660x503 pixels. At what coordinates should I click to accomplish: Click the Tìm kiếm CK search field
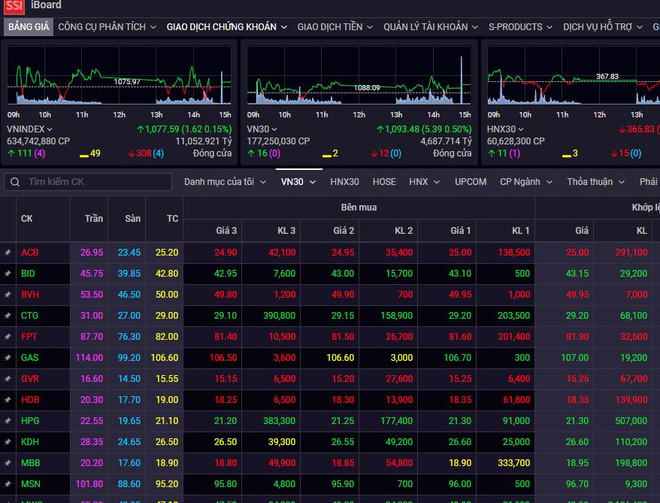coord(95,182)
